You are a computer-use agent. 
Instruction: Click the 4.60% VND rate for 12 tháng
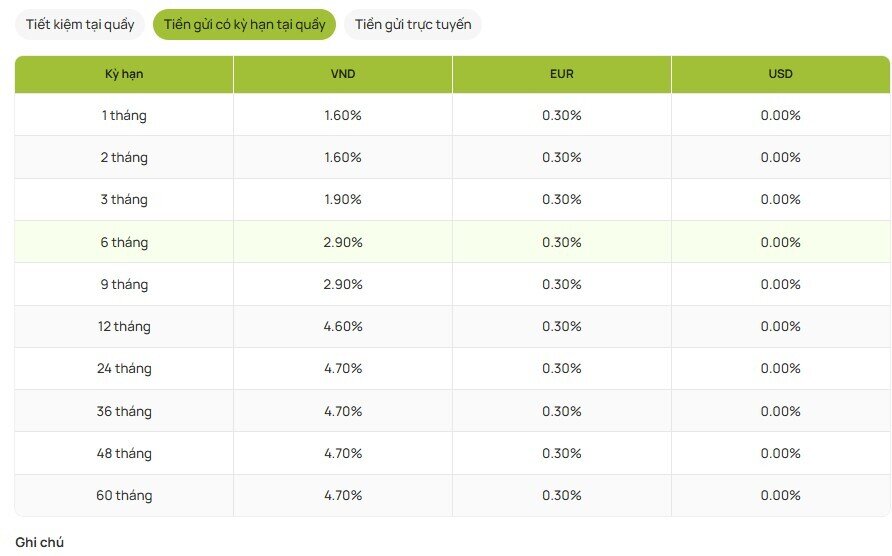(343, 327)
